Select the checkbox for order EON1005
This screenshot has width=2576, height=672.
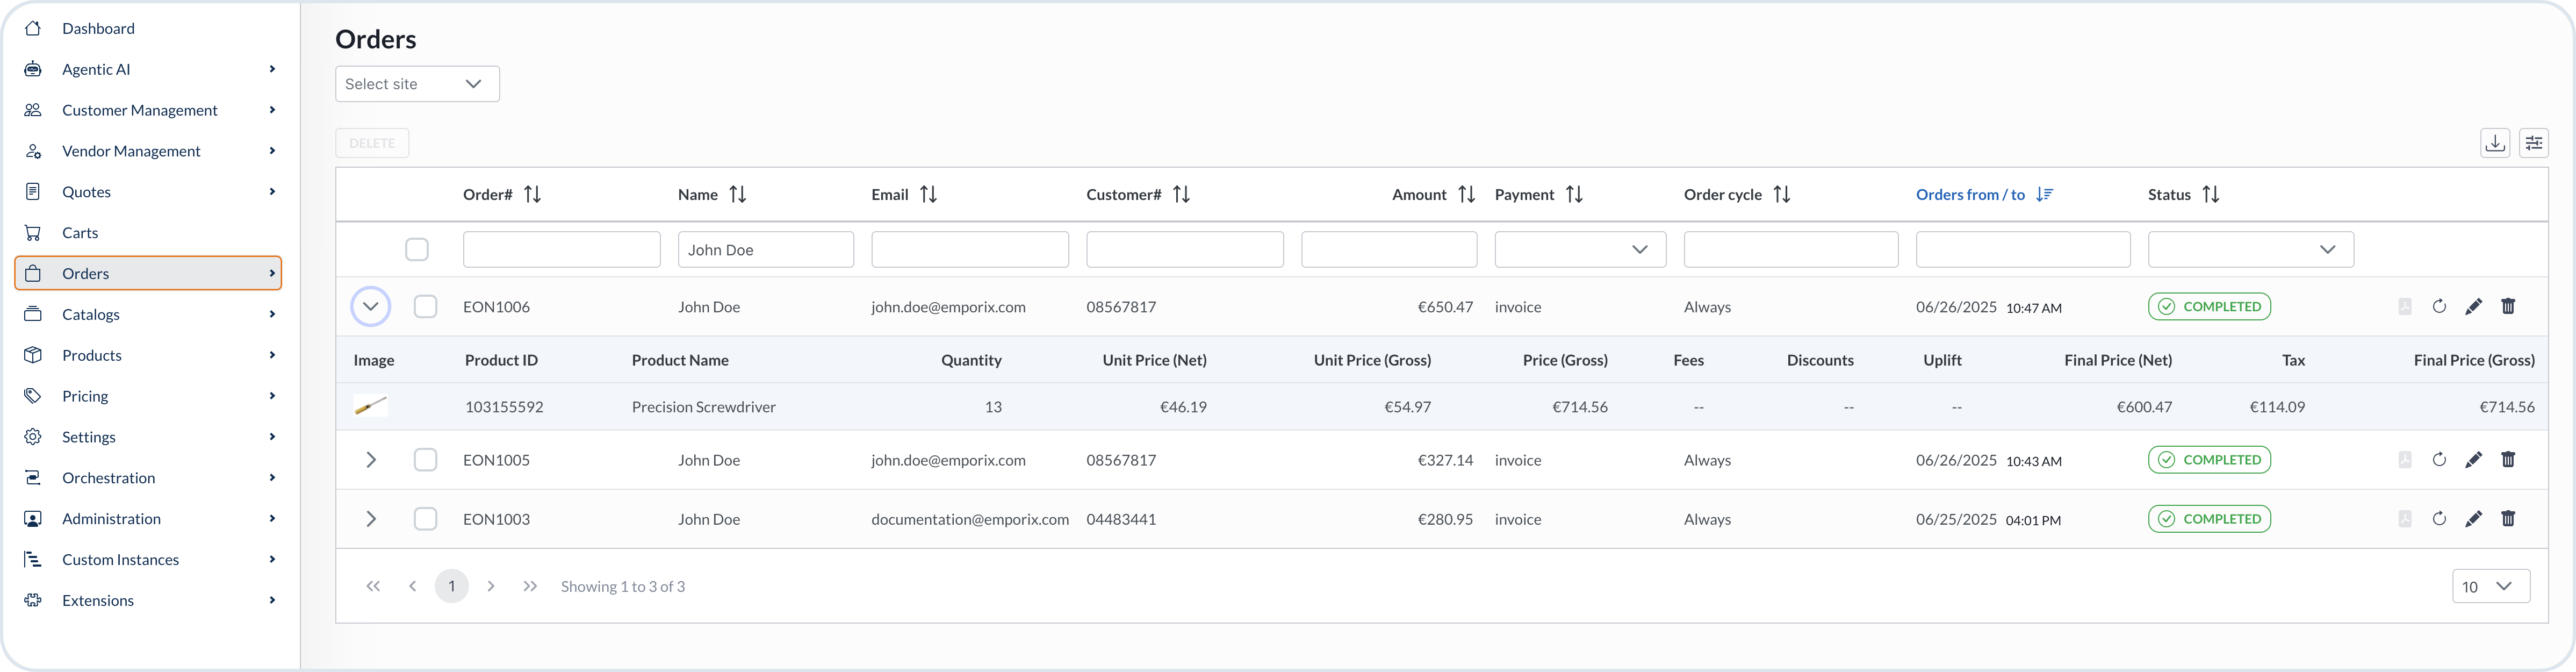pyautogui.click(x=425, y=460)
